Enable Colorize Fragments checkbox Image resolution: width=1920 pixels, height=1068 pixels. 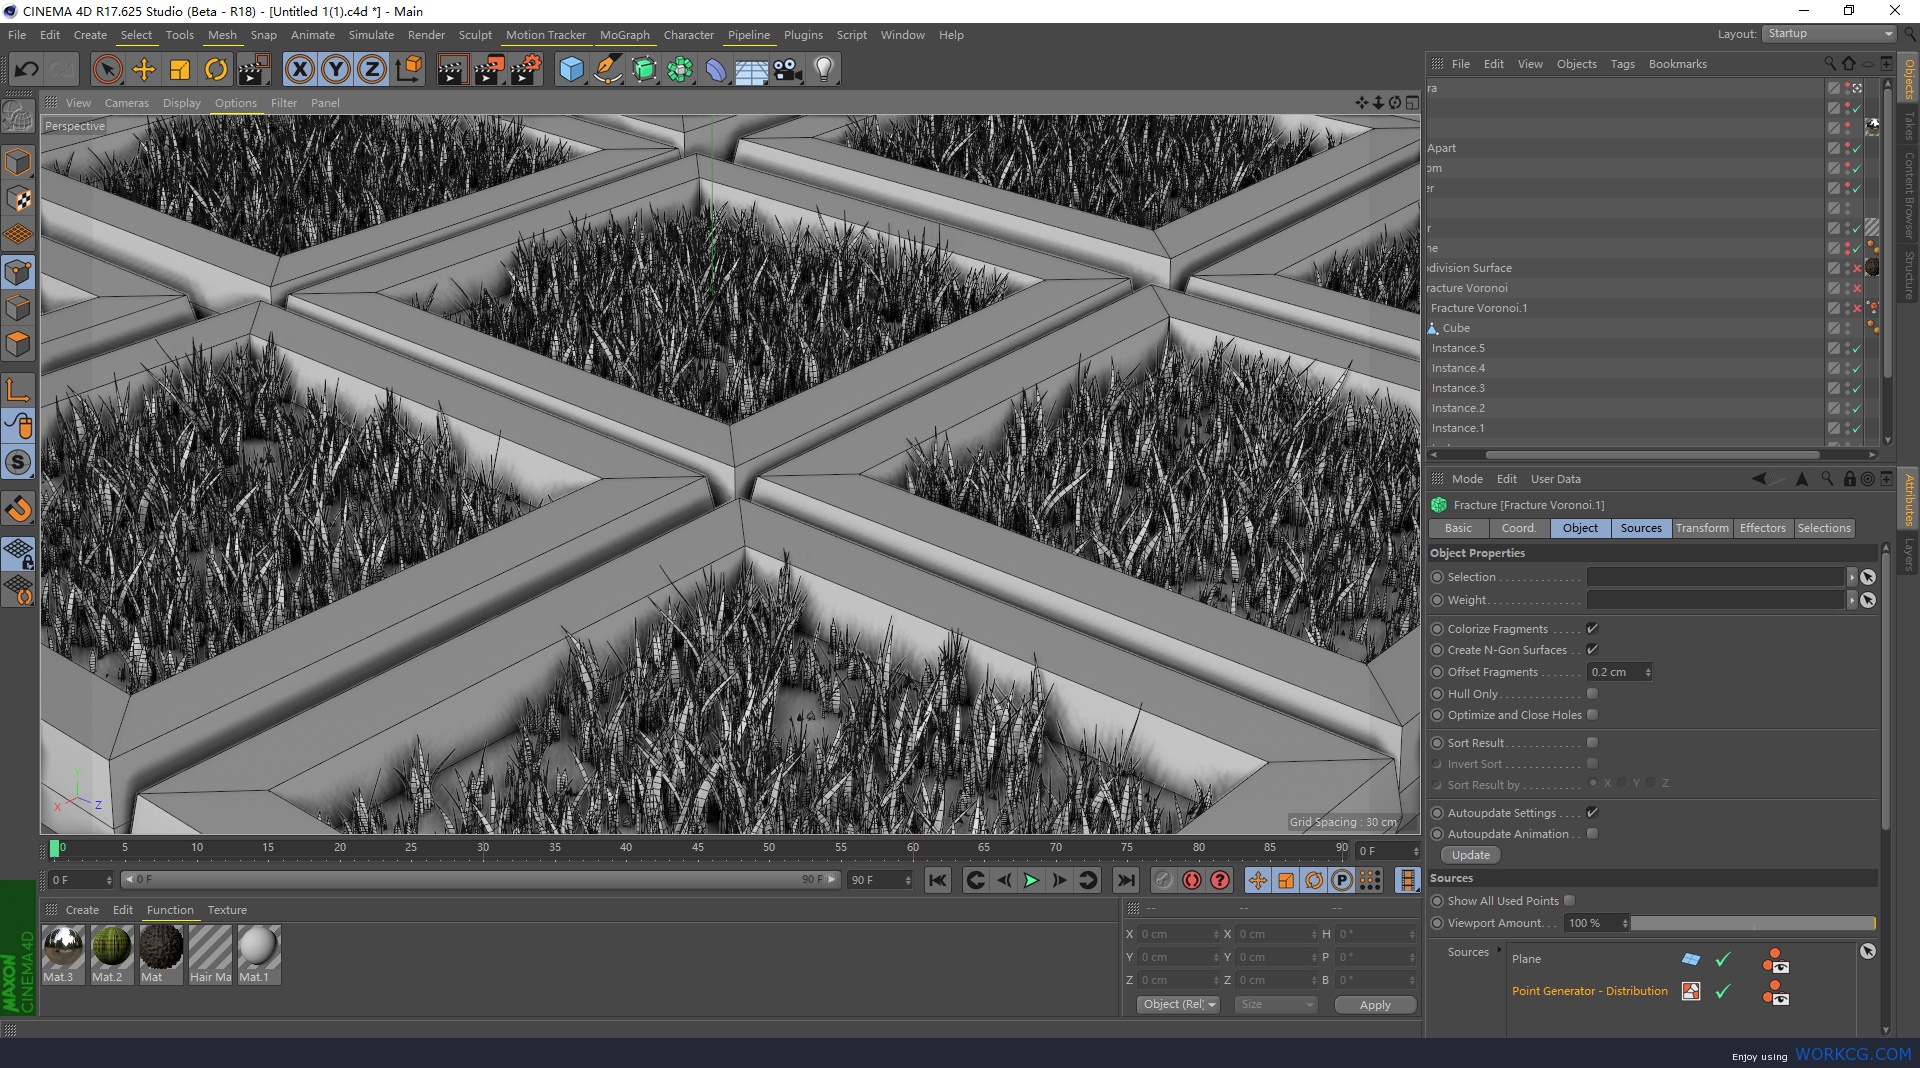pyautogui.click(x=1592, y=628)
